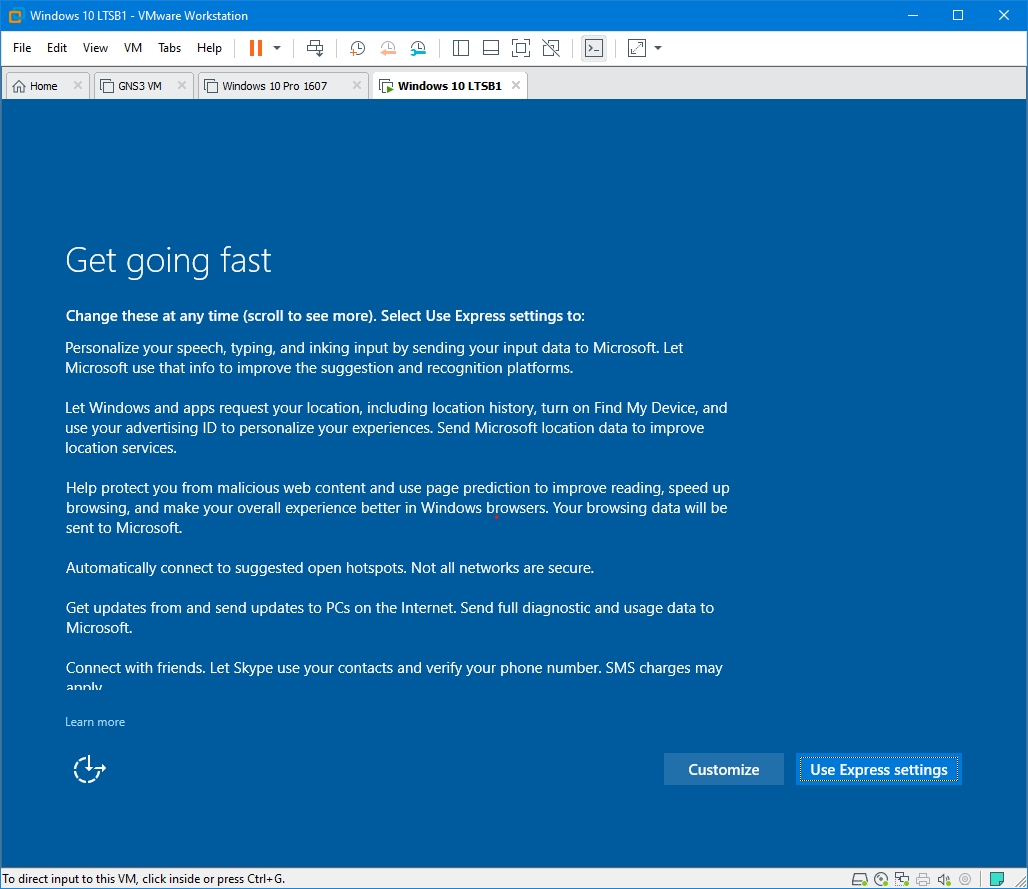
Task: Choose Use Express settings
Action: [879, 769]
